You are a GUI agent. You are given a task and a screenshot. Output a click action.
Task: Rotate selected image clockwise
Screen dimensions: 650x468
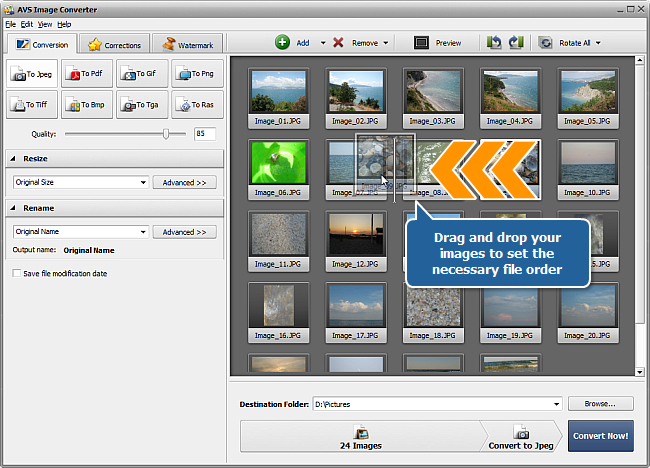coord(516,42)
